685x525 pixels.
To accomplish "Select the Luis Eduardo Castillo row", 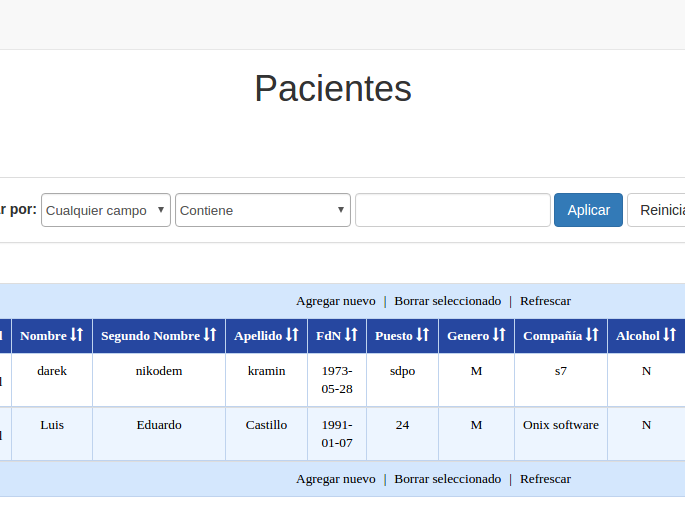I will point(52,425).
